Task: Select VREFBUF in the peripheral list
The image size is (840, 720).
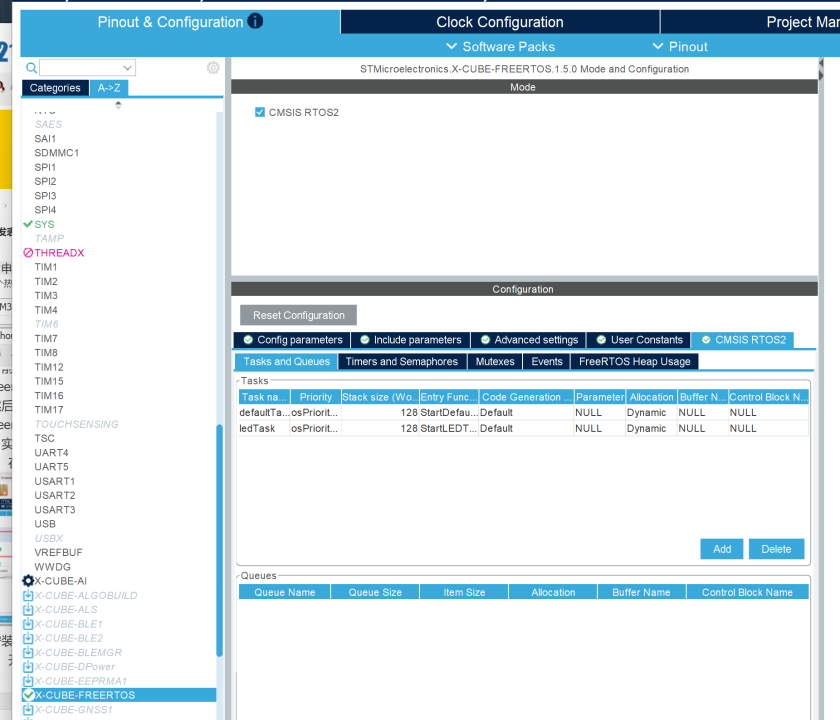Action: 58,552
